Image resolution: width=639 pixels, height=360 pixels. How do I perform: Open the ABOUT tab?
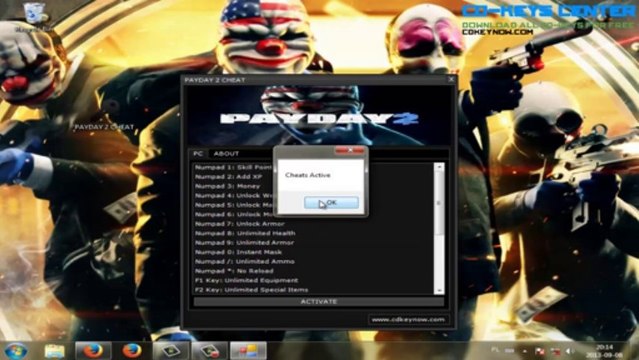pos(226,154)
